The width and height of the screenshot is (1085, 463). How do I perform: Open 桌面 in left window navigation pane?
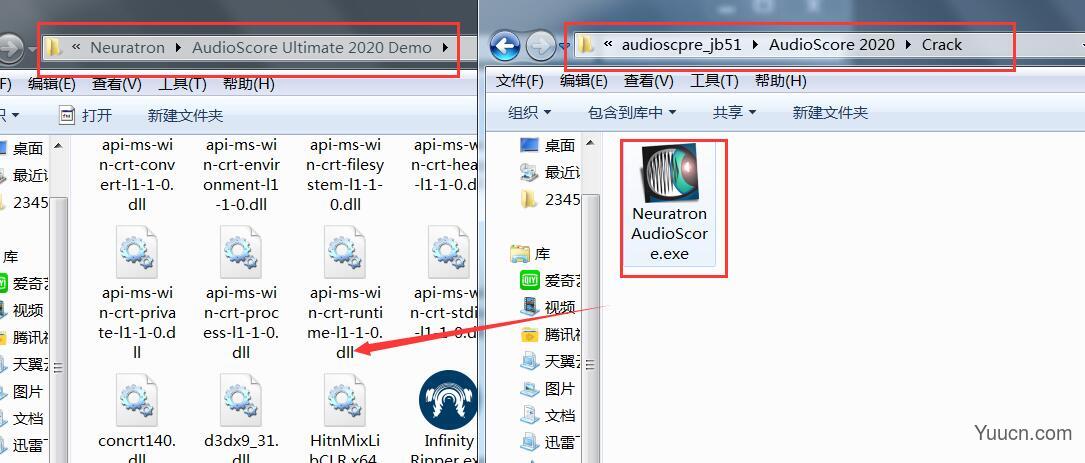click(22, 148)
